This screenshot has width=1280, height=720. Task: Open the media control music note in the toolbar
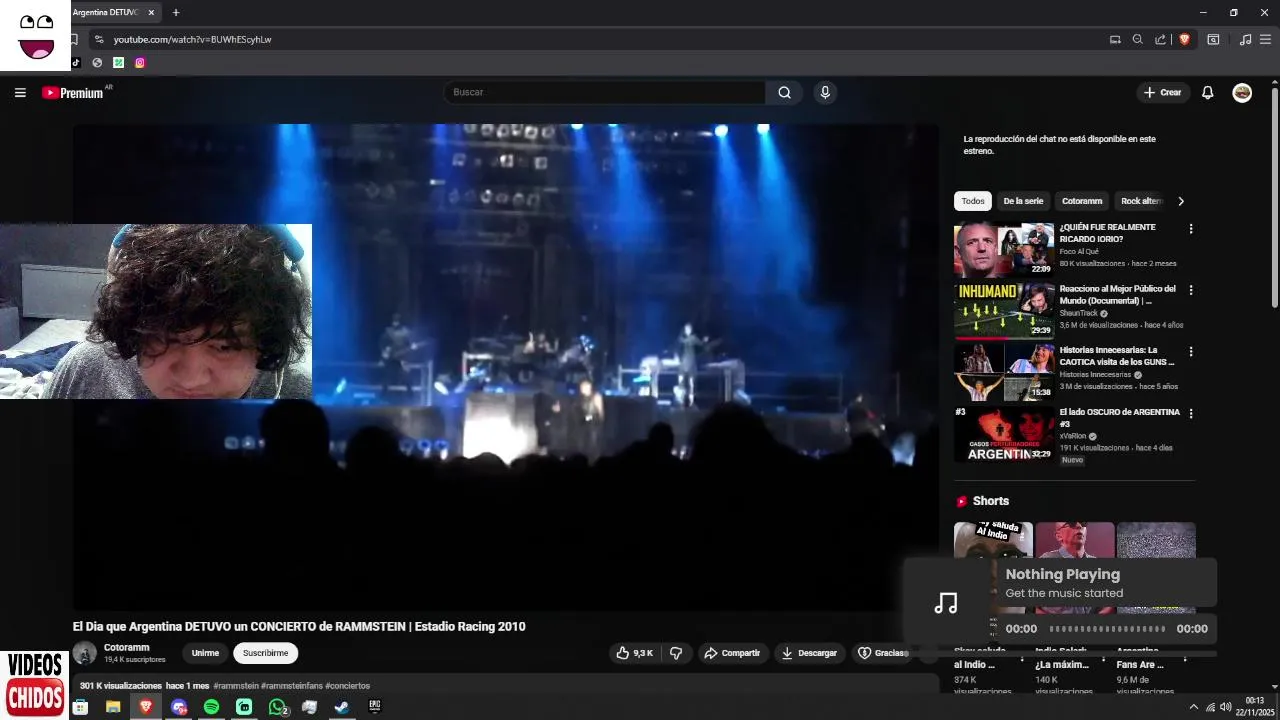click(x=1245, y=39)
